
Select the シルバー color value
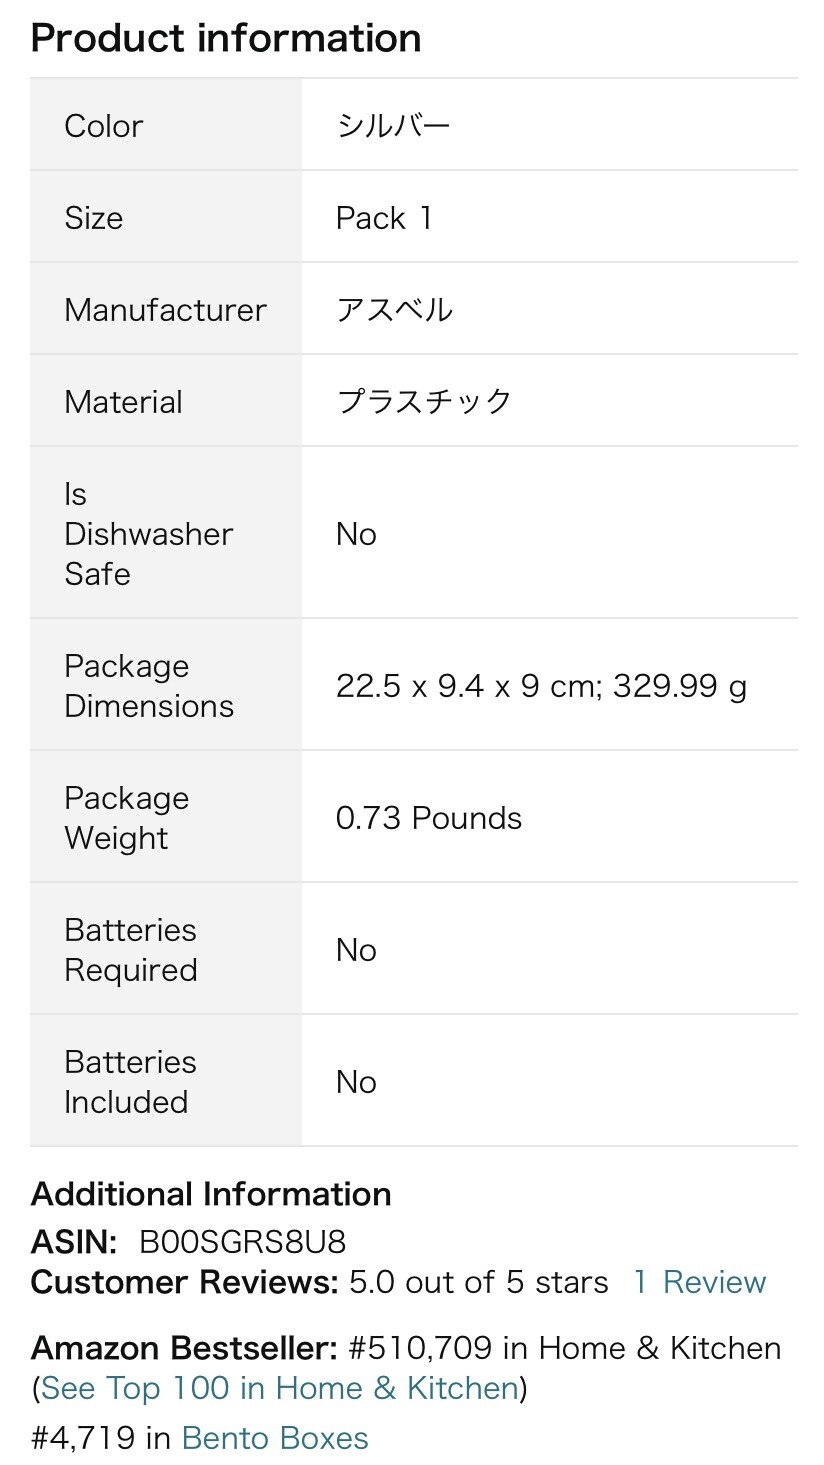[x=393, y=126]
